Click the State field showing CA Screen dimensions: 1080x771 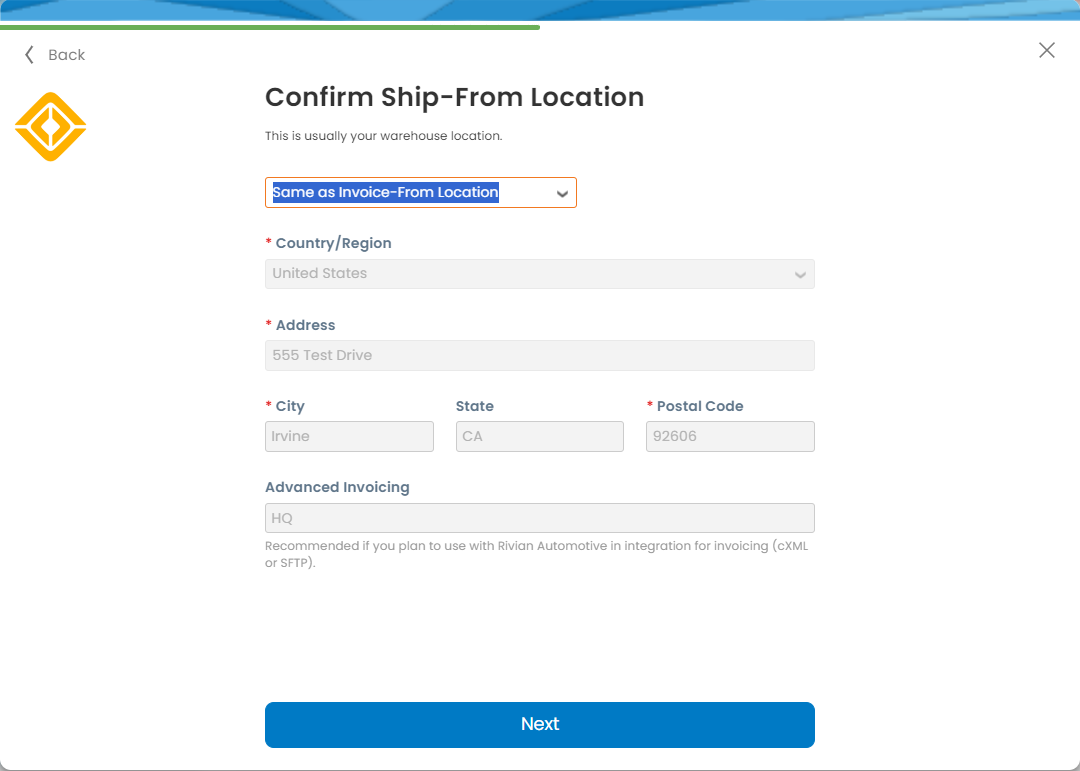pos(539,436)
